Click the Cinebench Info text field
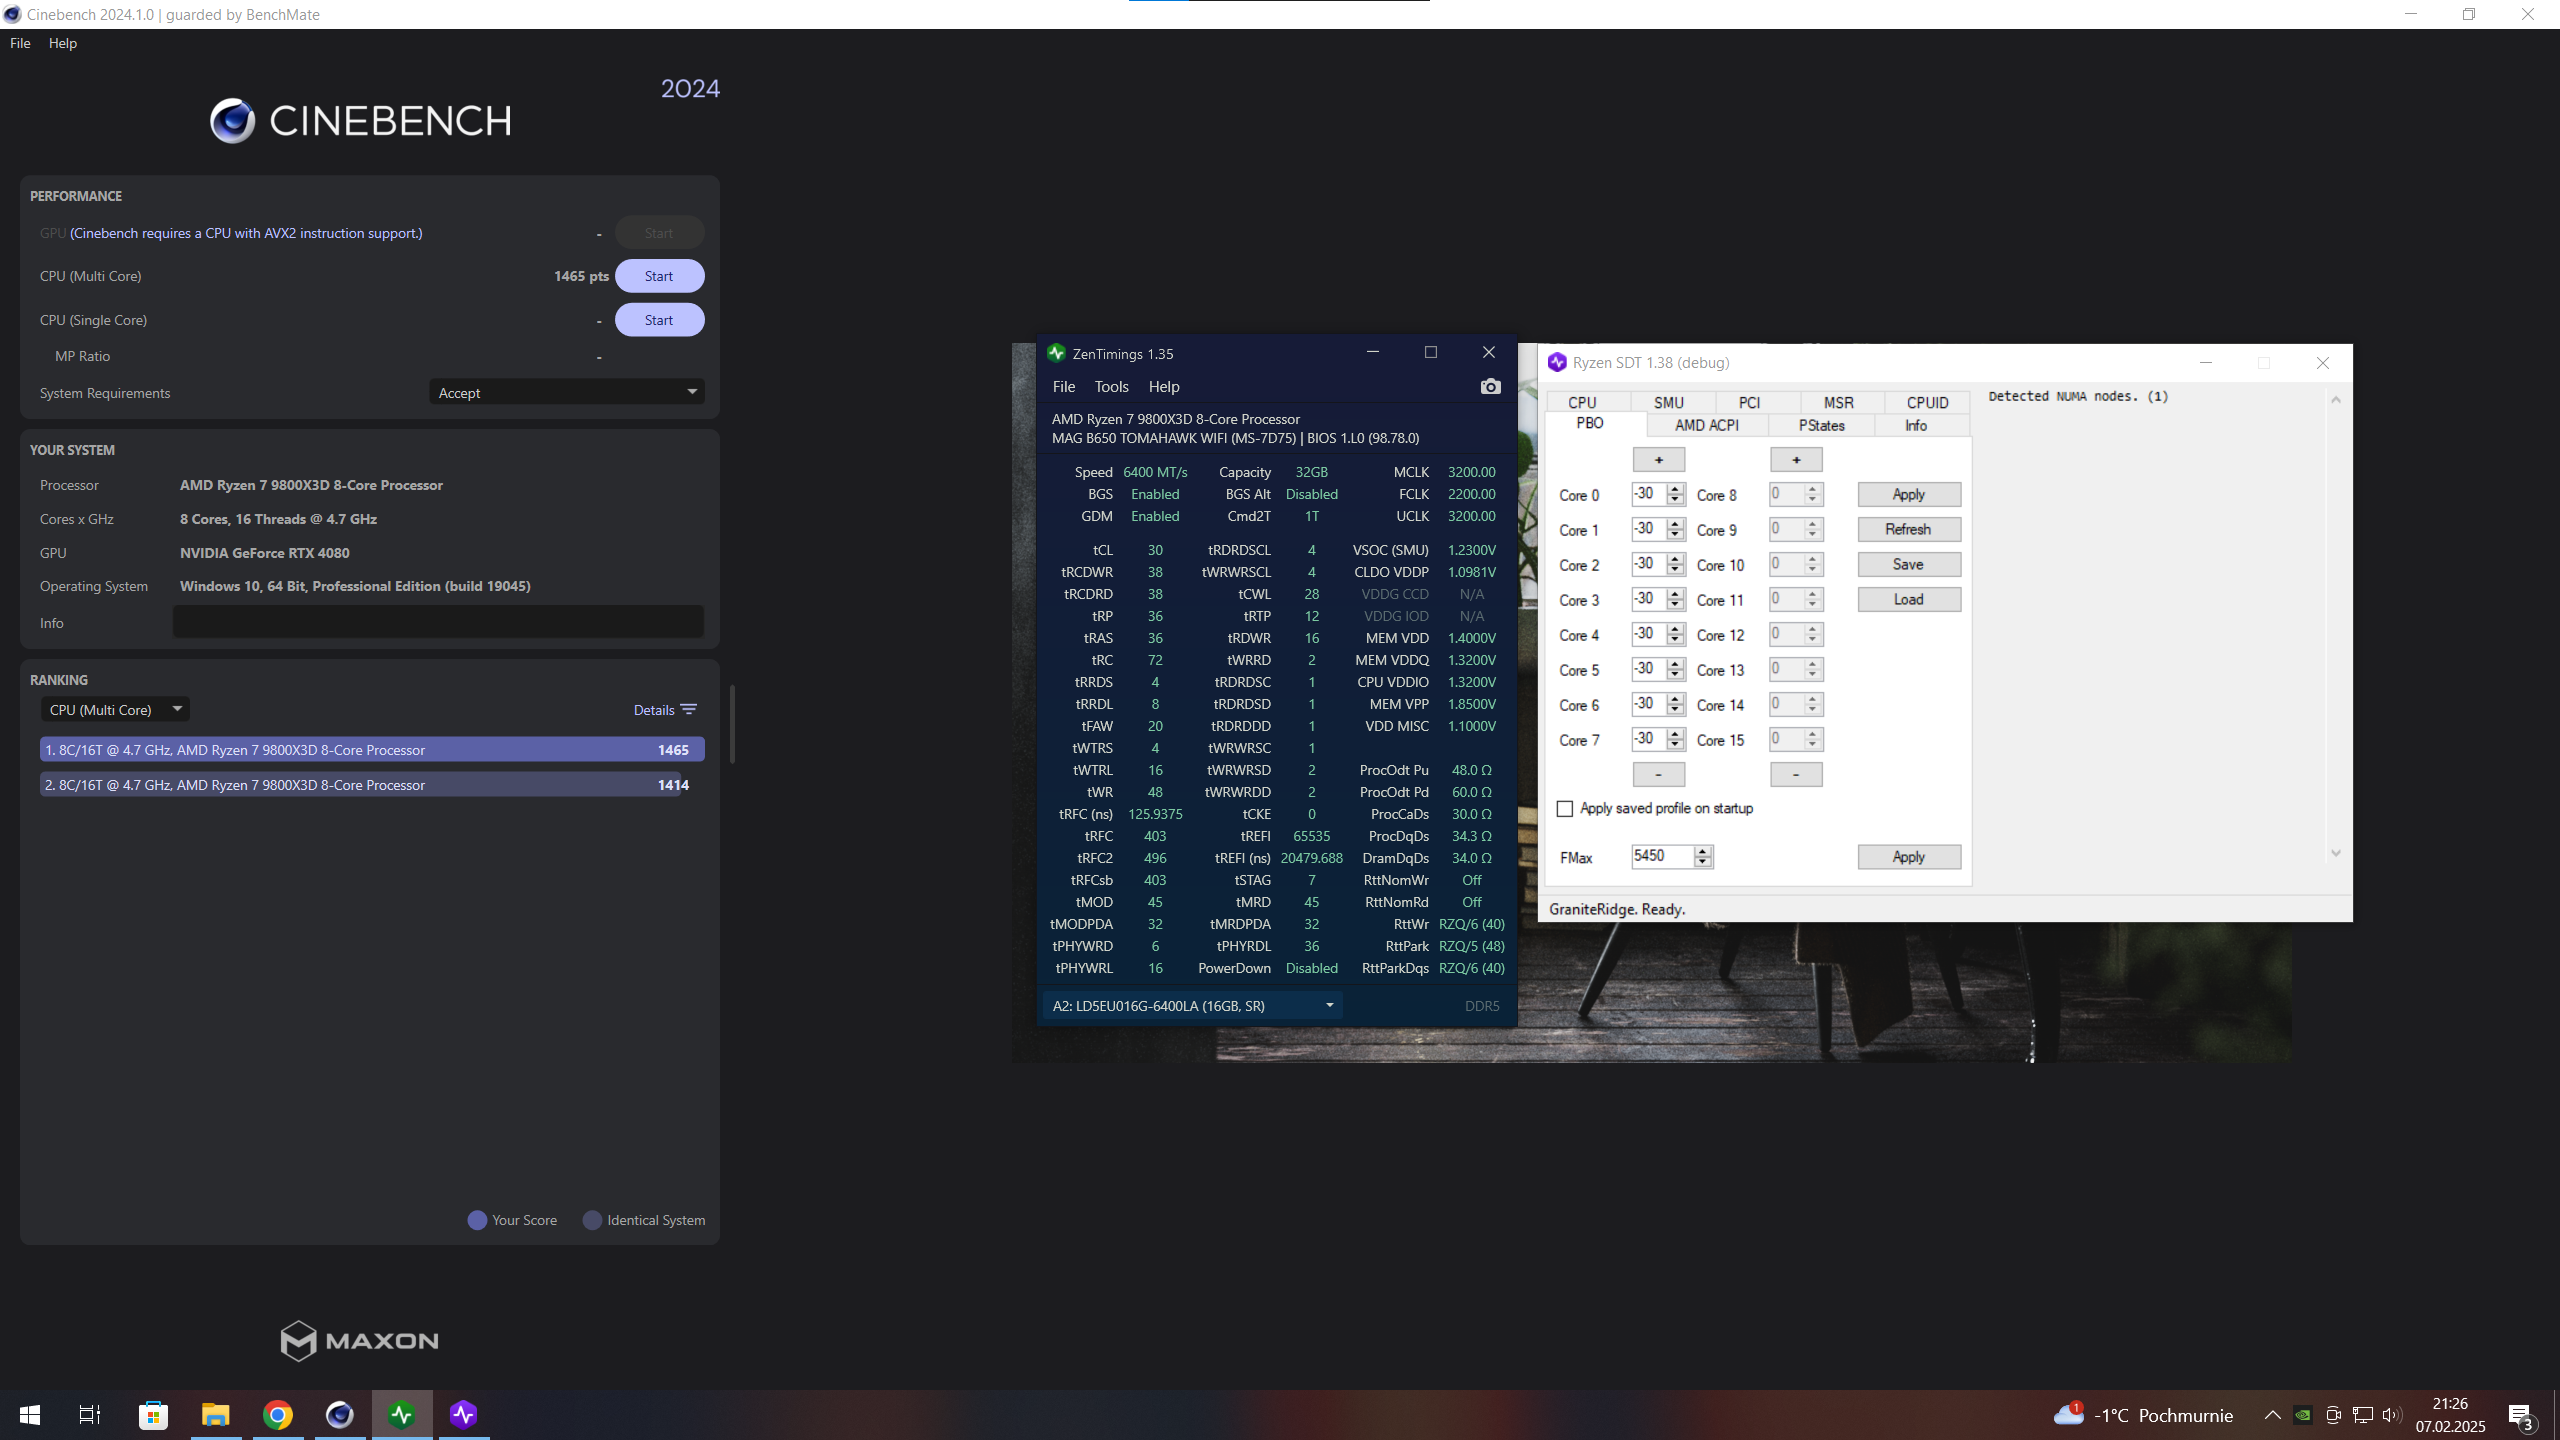Viewport: 2560px width, 1440px height. (x=438, y=622)
